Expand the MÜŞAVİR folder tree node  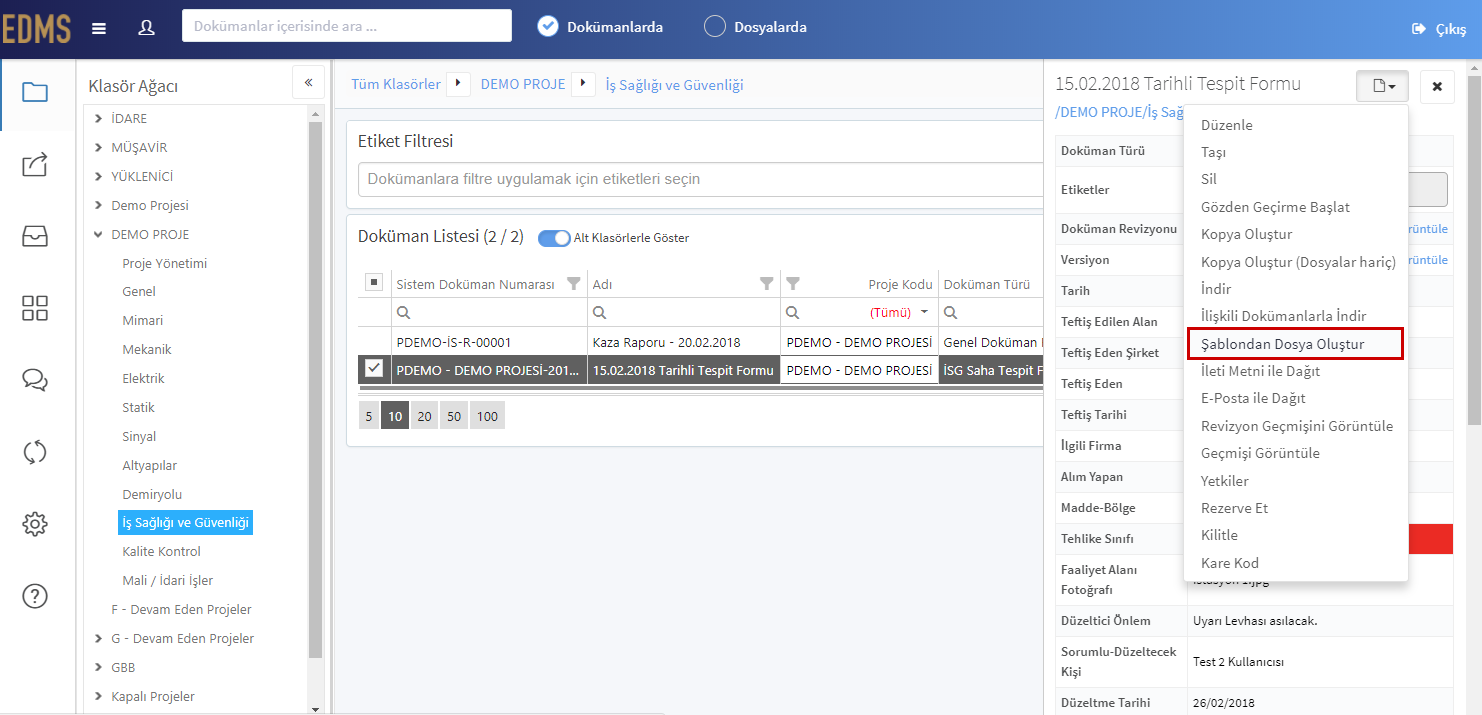(x=98, y=147)
